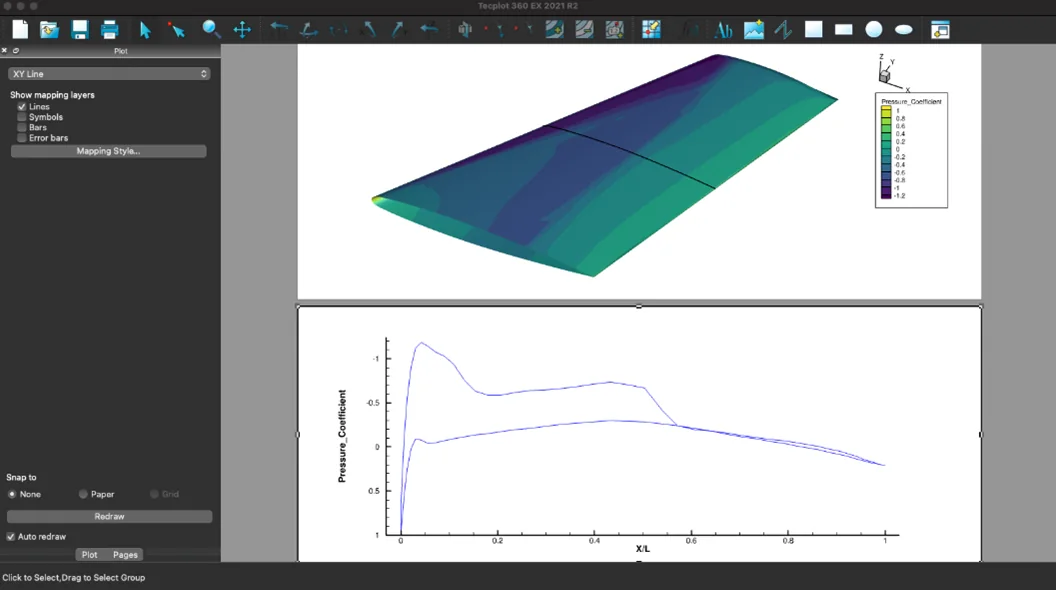Select the None snap option
This screenshot has width=1056, height=590.
[x=12, y=494]
